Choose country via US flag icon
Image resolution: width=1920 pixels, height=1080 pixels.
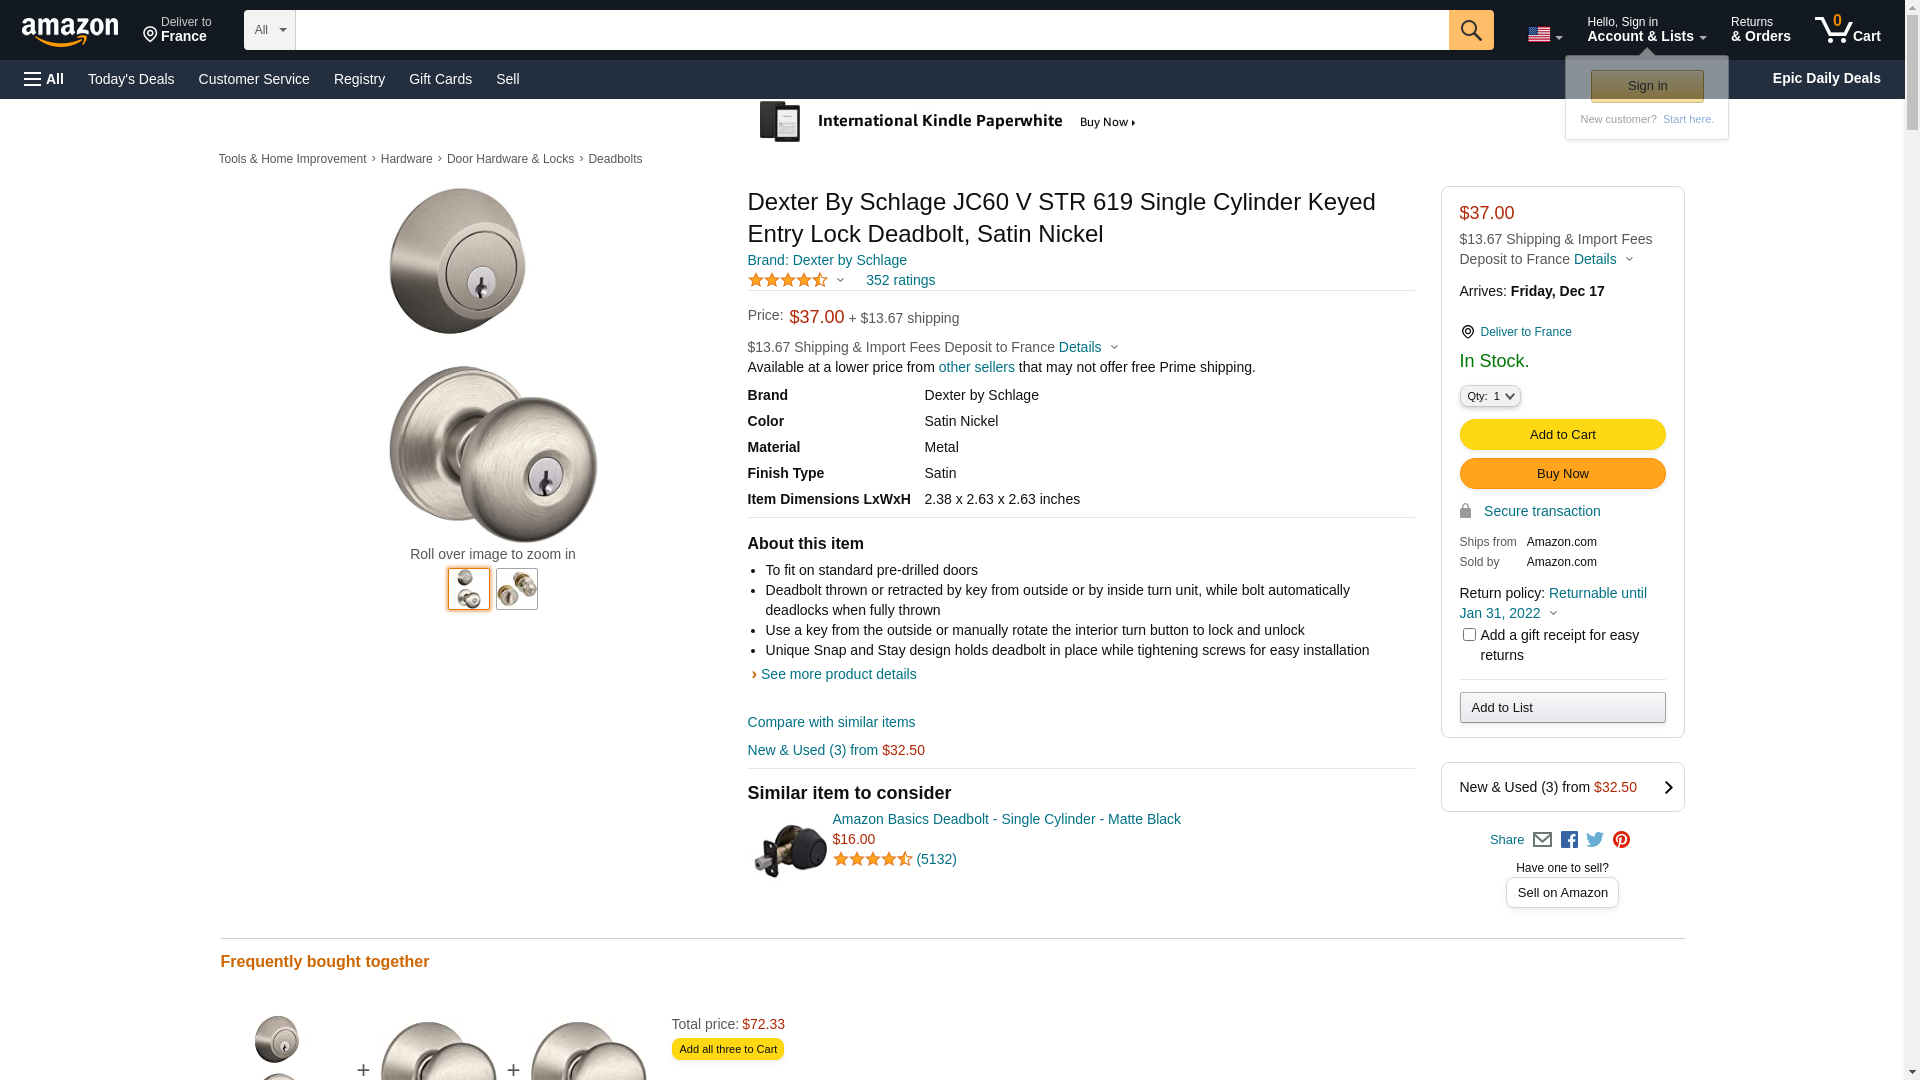point(1544,34)
